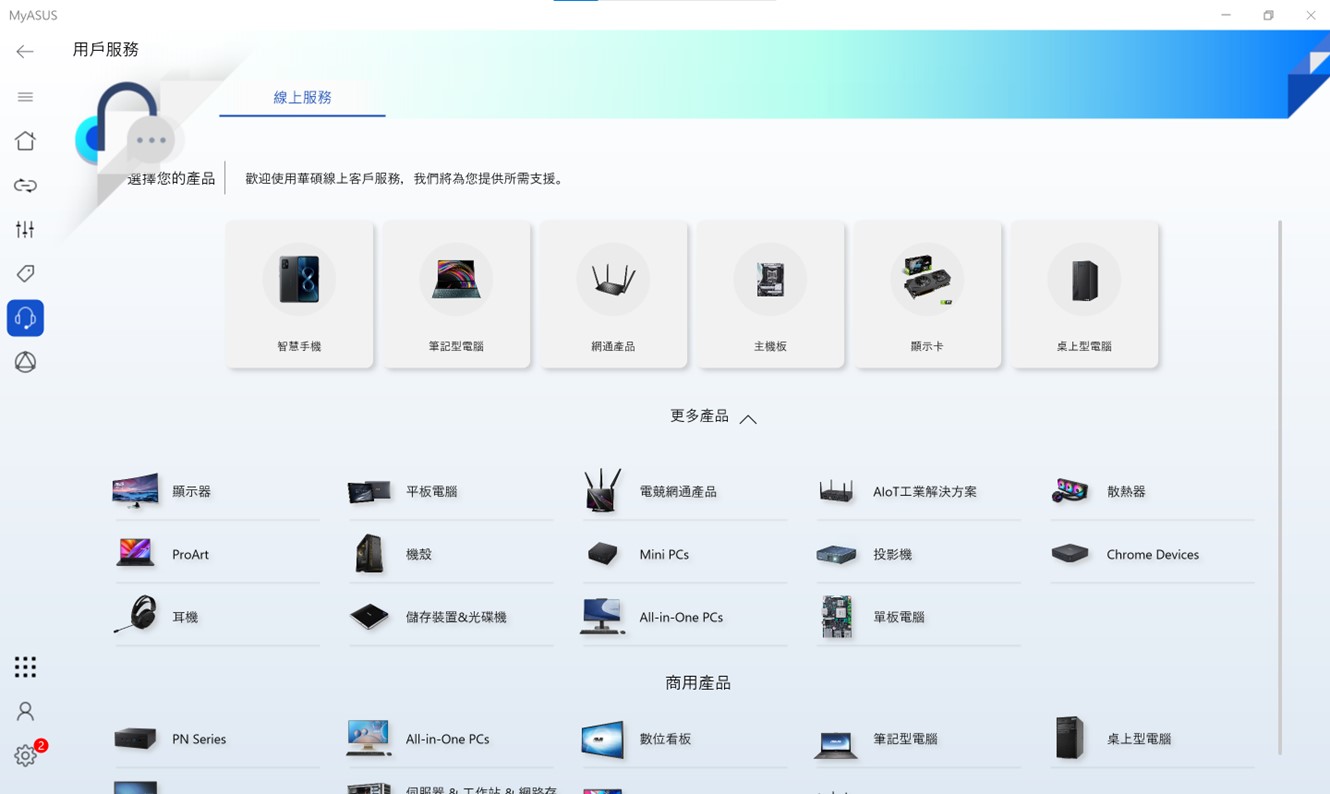Open the 平板電腦 text link

pos(432,492)
